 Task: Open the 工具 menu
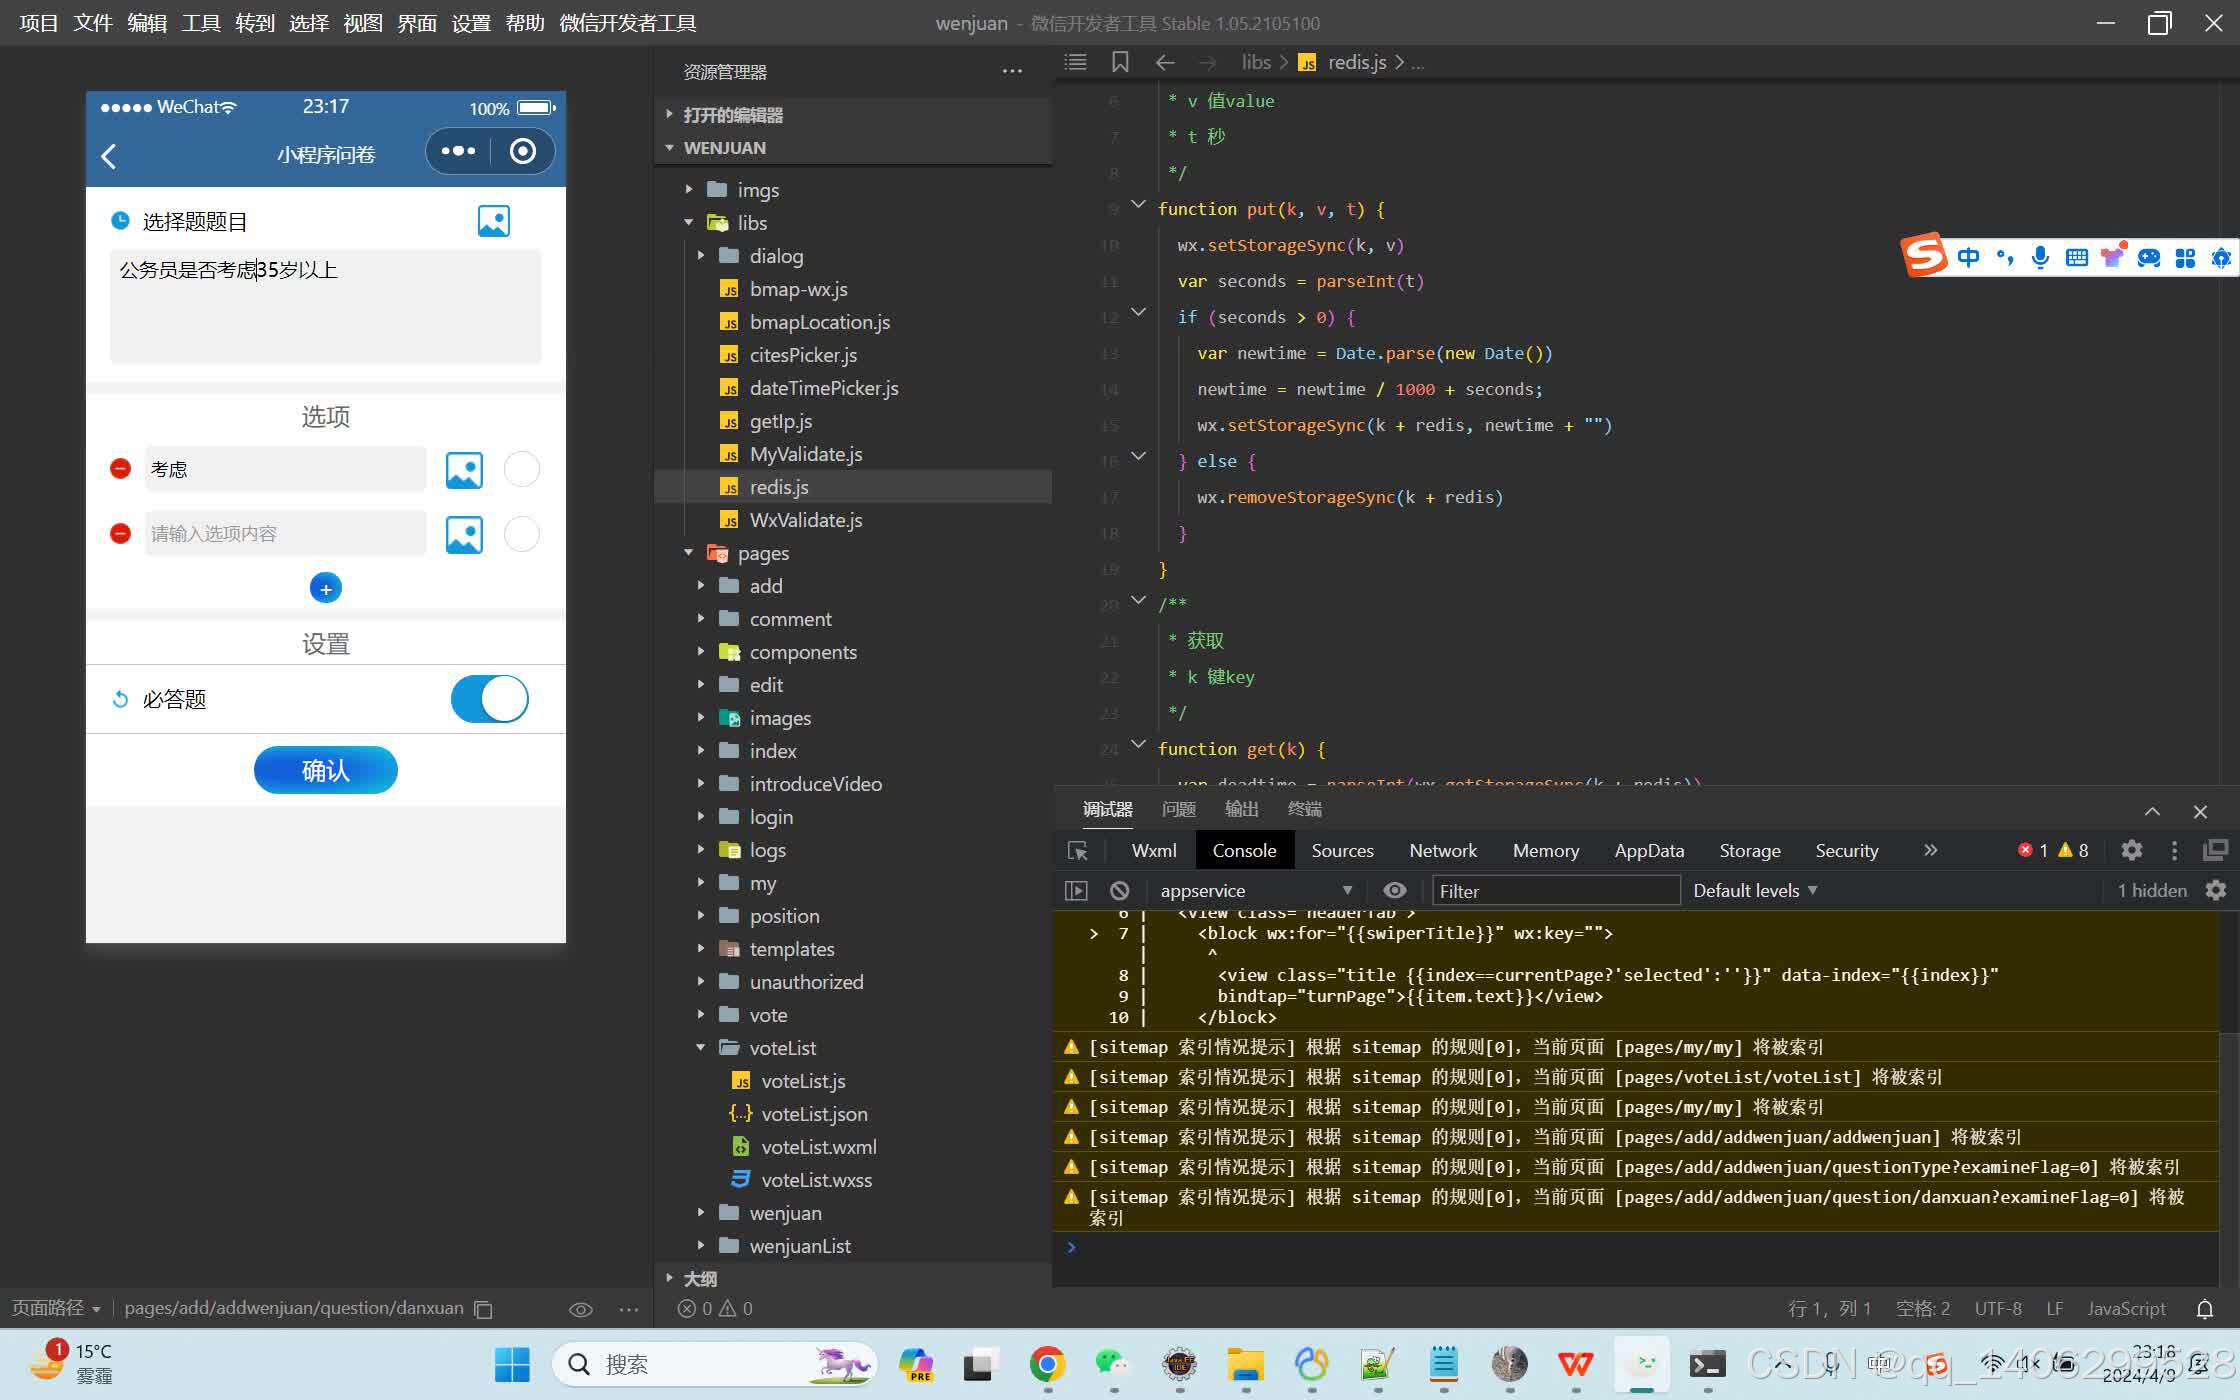[200, 22]
